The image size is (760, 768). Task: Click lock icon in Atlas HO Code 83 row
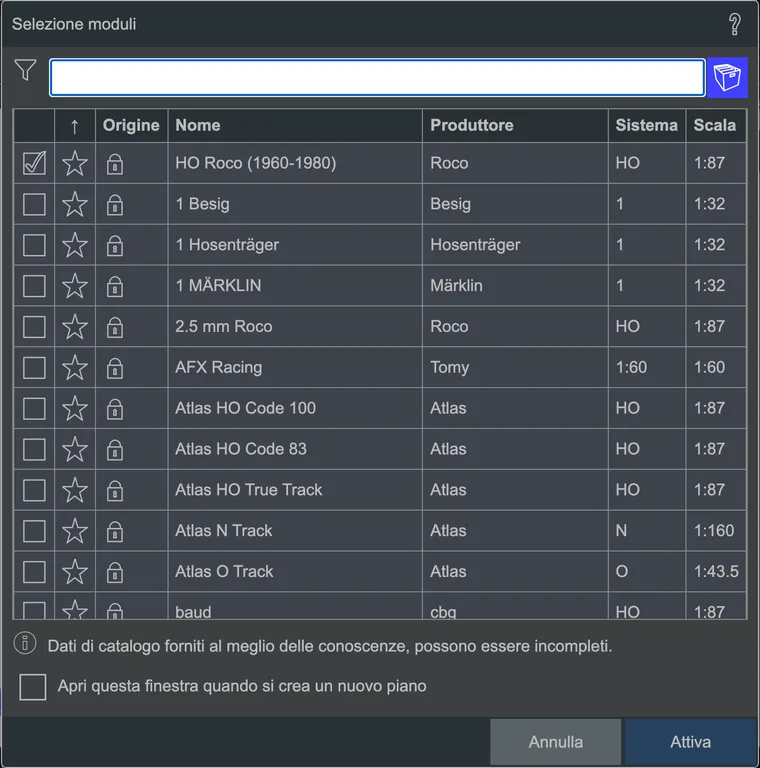[x=115, y=450]
